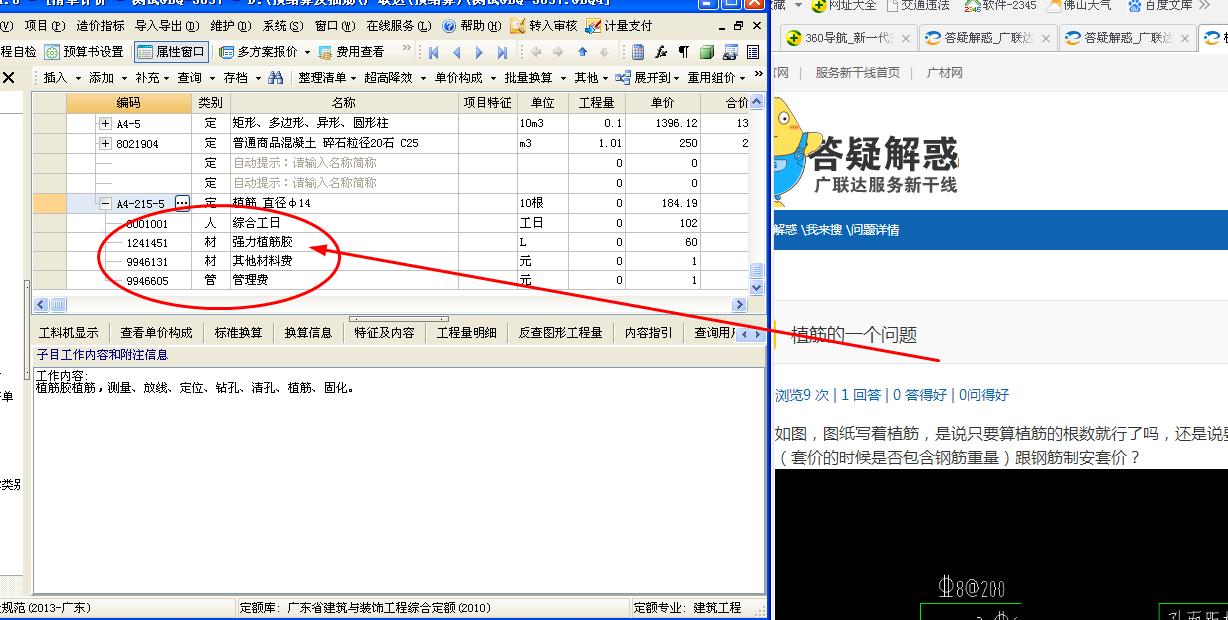Open the 窗口 menu
This screenshot has height=620, width=1228.
[333, 26]
